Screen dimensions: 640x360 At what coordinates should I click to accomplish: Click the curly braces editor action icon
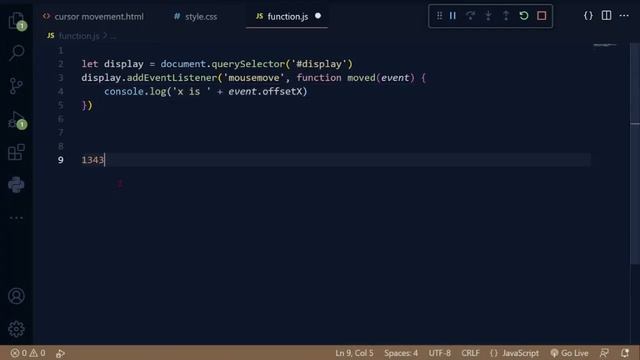pos(588,16)
